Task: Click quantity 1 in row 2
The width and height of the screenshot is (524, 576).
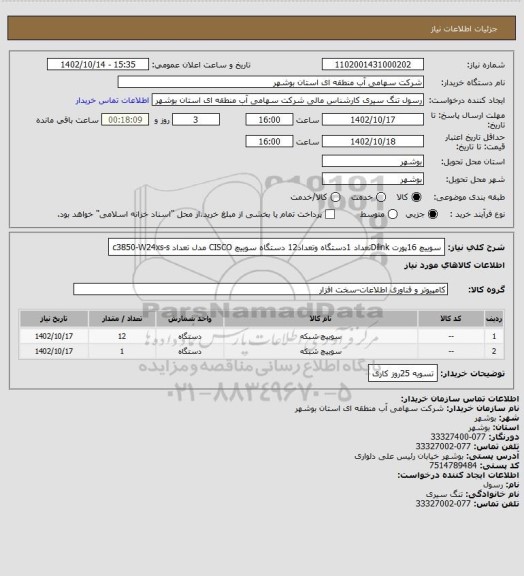Action: [x=122, y=352]
